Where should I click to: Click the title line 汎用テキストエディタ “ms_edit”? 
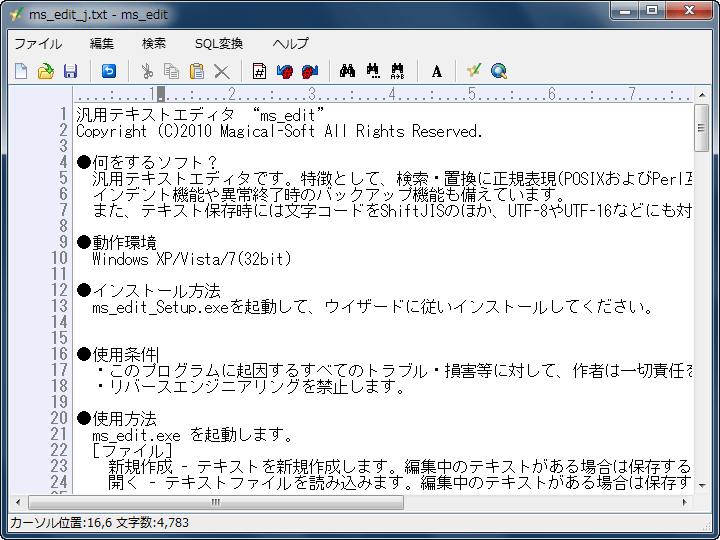tap(200, 115)
